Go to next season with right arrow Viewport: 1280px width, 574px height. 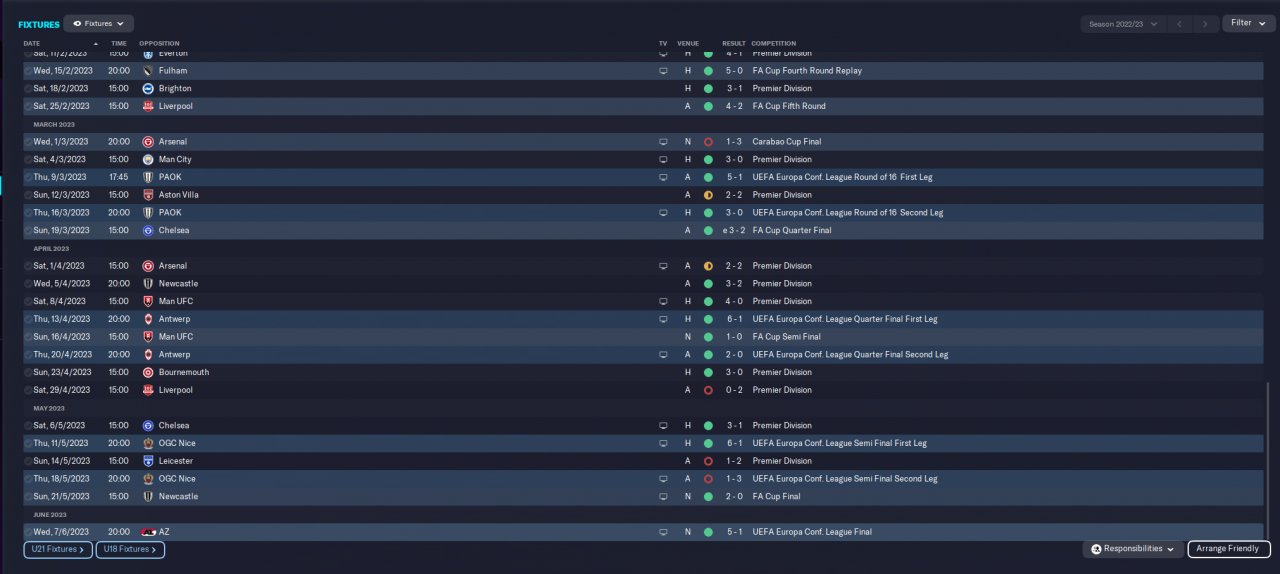click(1206, 23)
